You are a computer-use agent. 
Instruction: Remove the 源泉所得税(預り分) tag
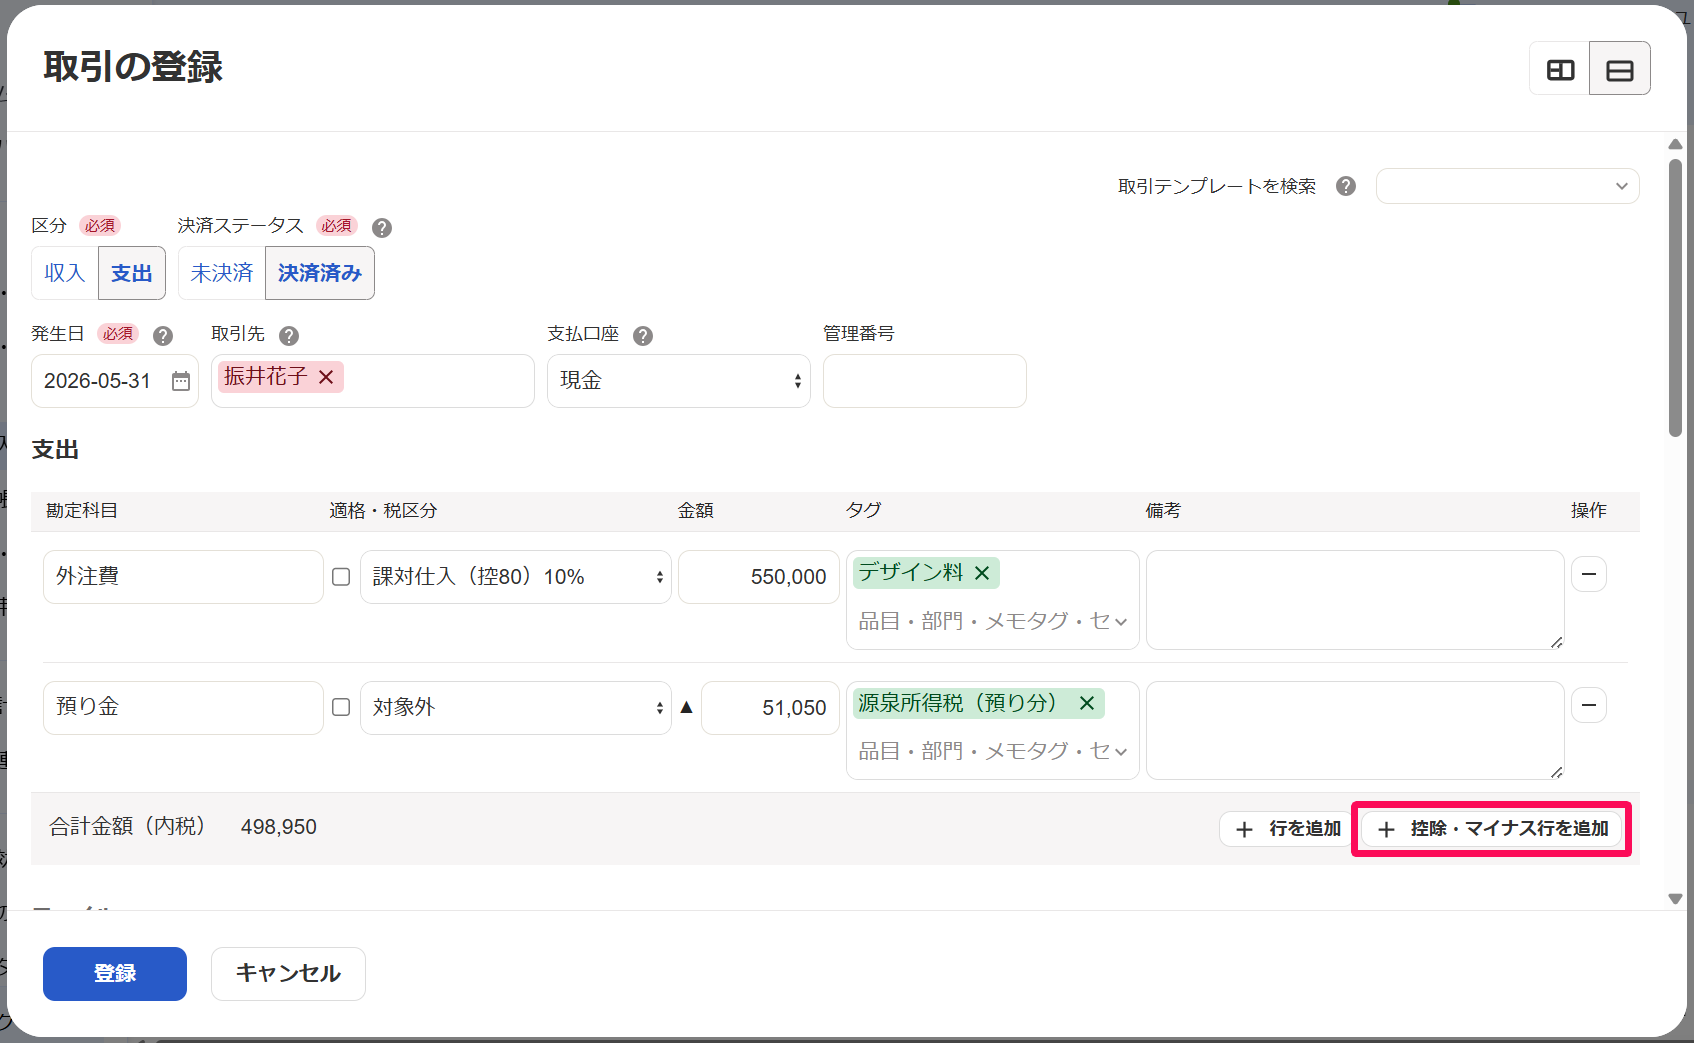(1087, 703)
